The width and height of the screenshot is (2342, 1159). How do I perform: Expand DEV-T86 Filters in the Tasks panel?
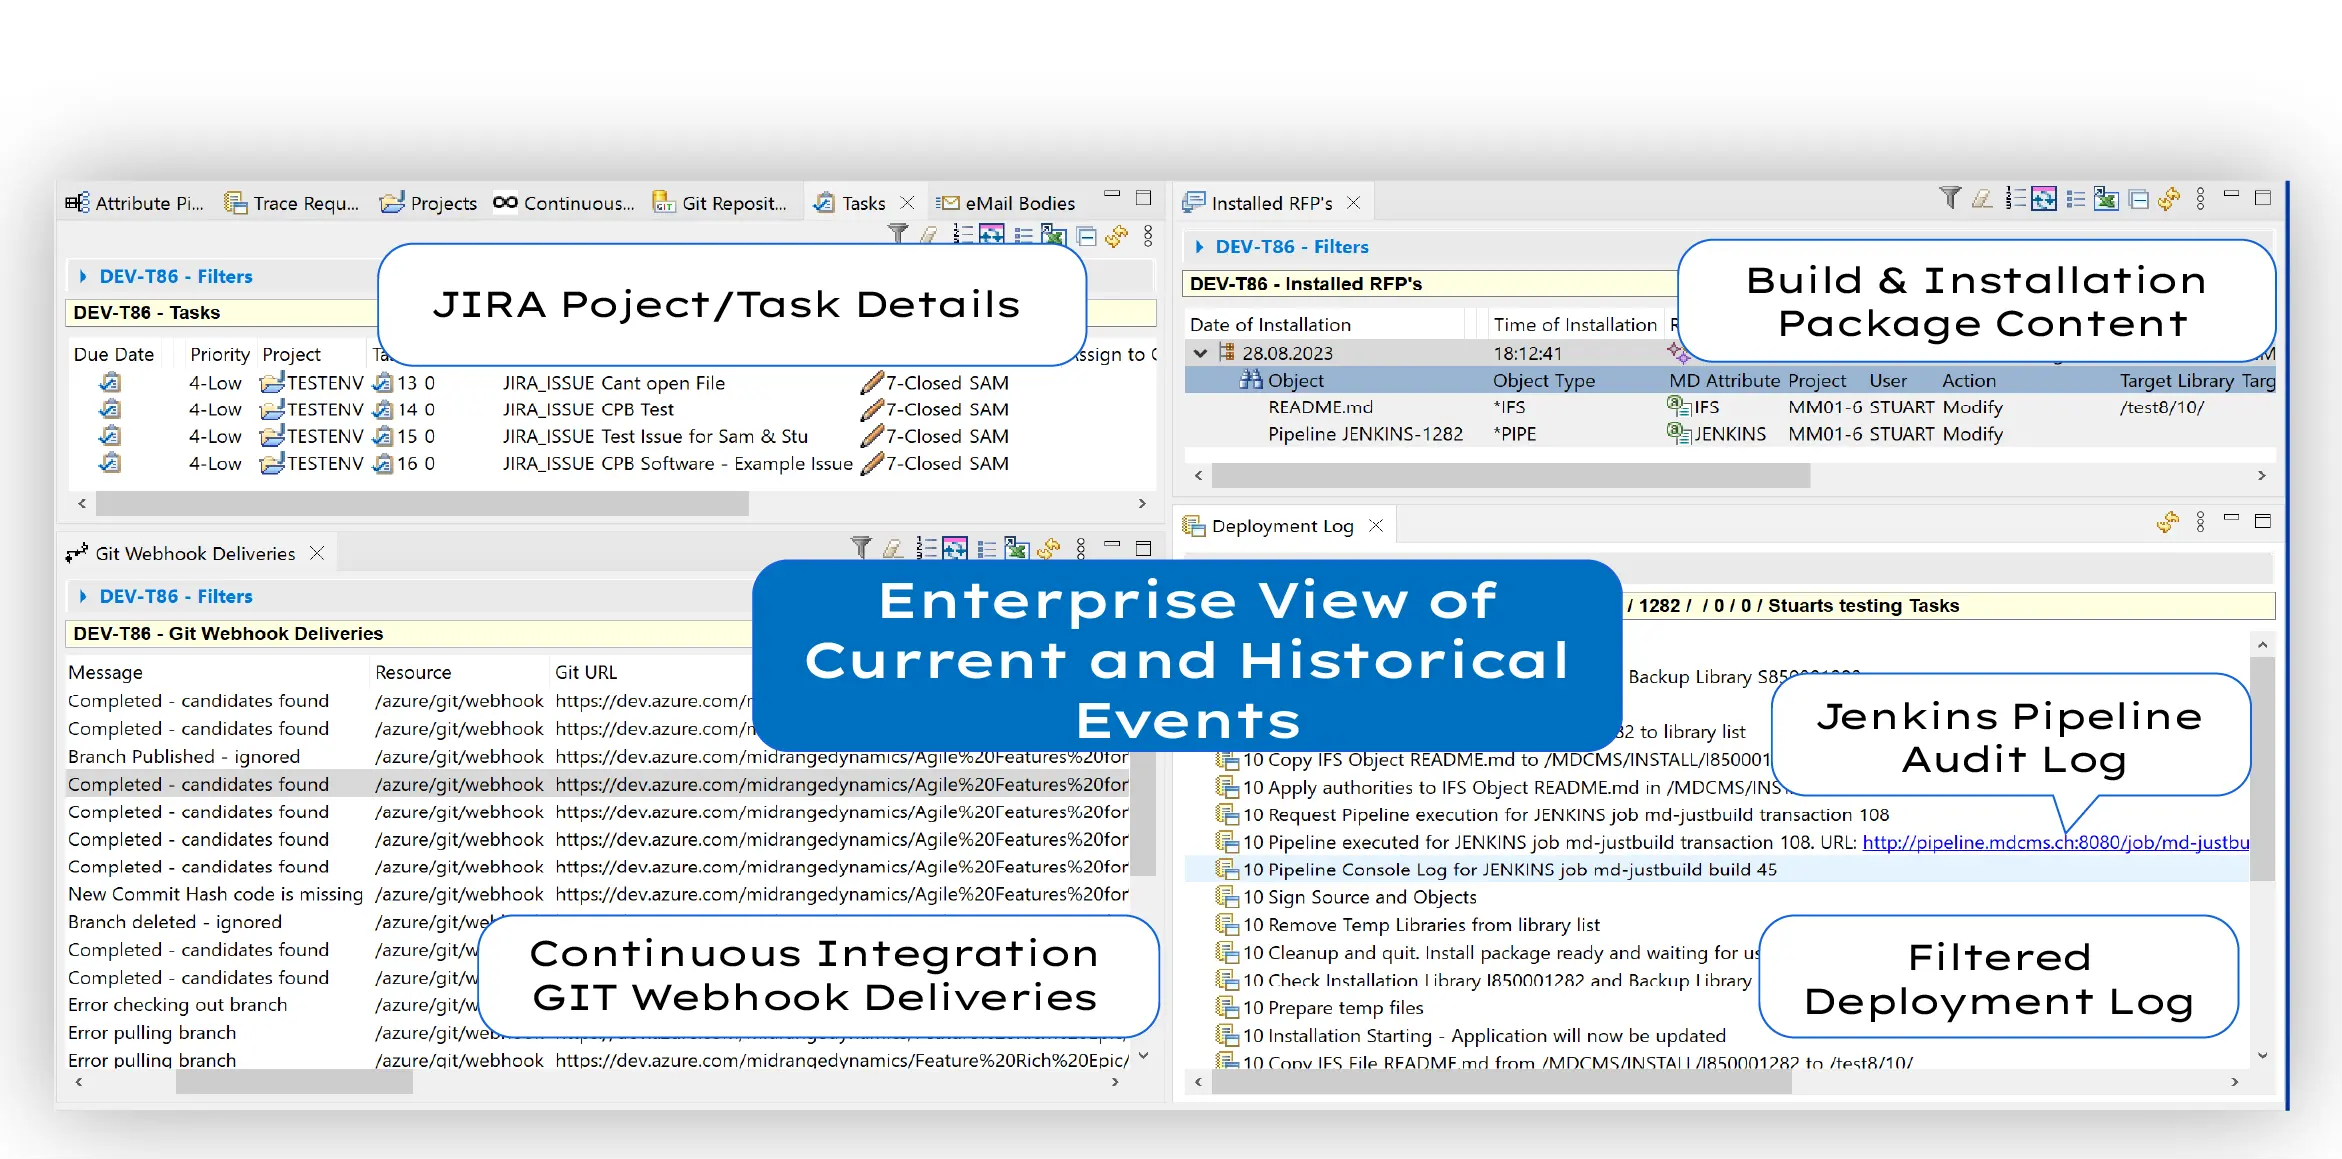(83, 277)
